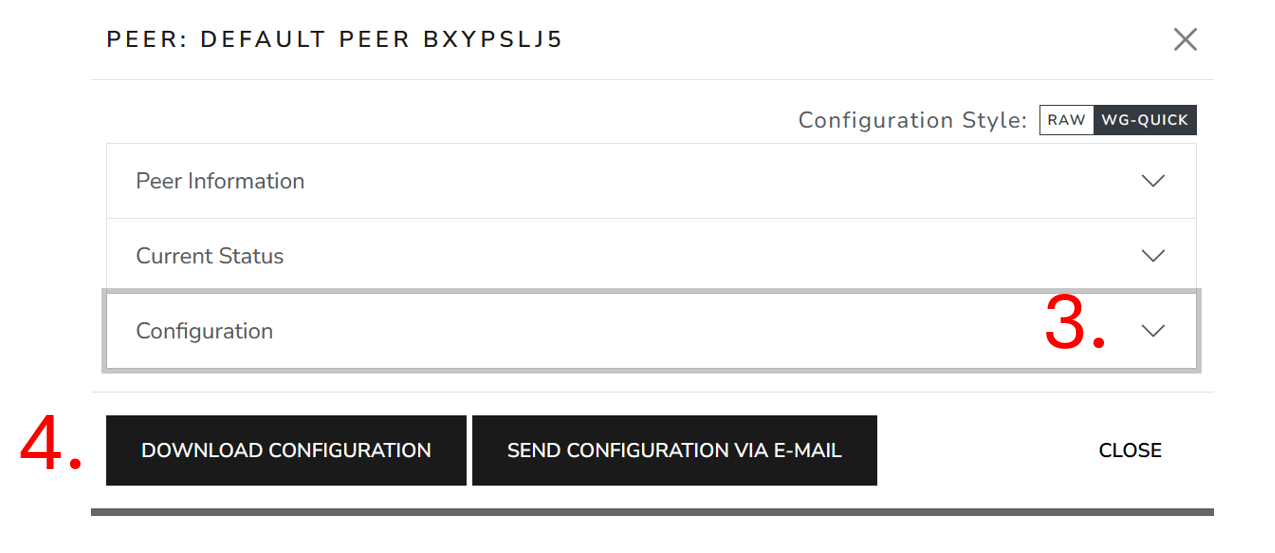Close the peer dialog with the X icon
1275x553 pixels.
pos(1185,40)
